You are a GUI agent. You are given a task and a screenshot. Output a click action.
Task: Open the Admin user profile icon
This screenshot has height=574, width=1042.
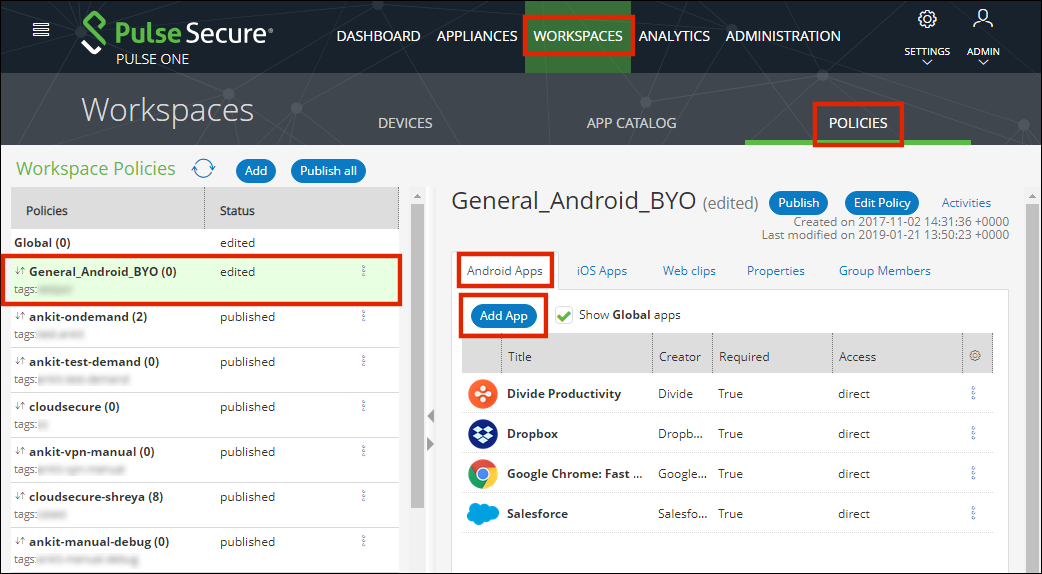(x=982, y=19)
